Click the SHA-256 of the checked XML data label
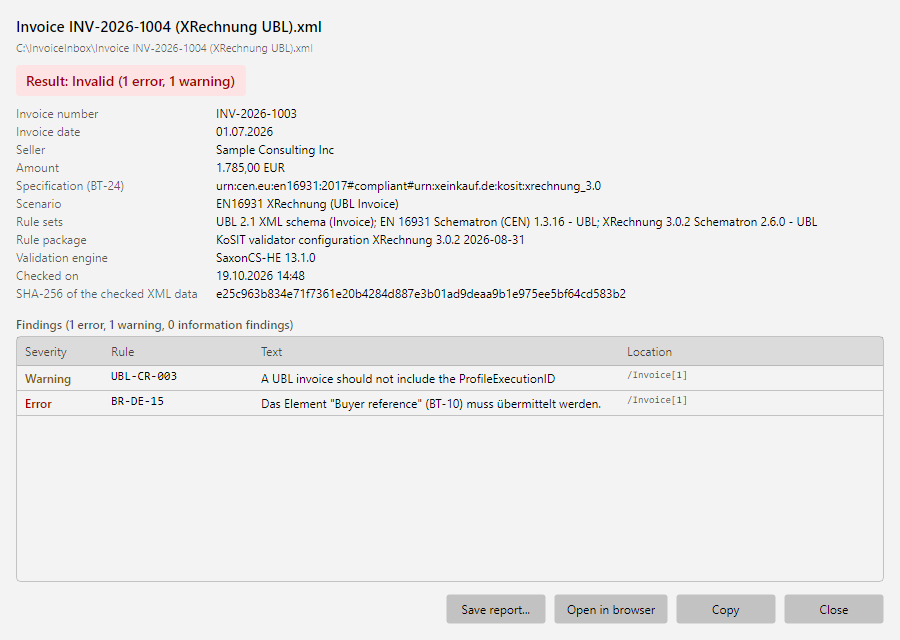 [106, 294]
